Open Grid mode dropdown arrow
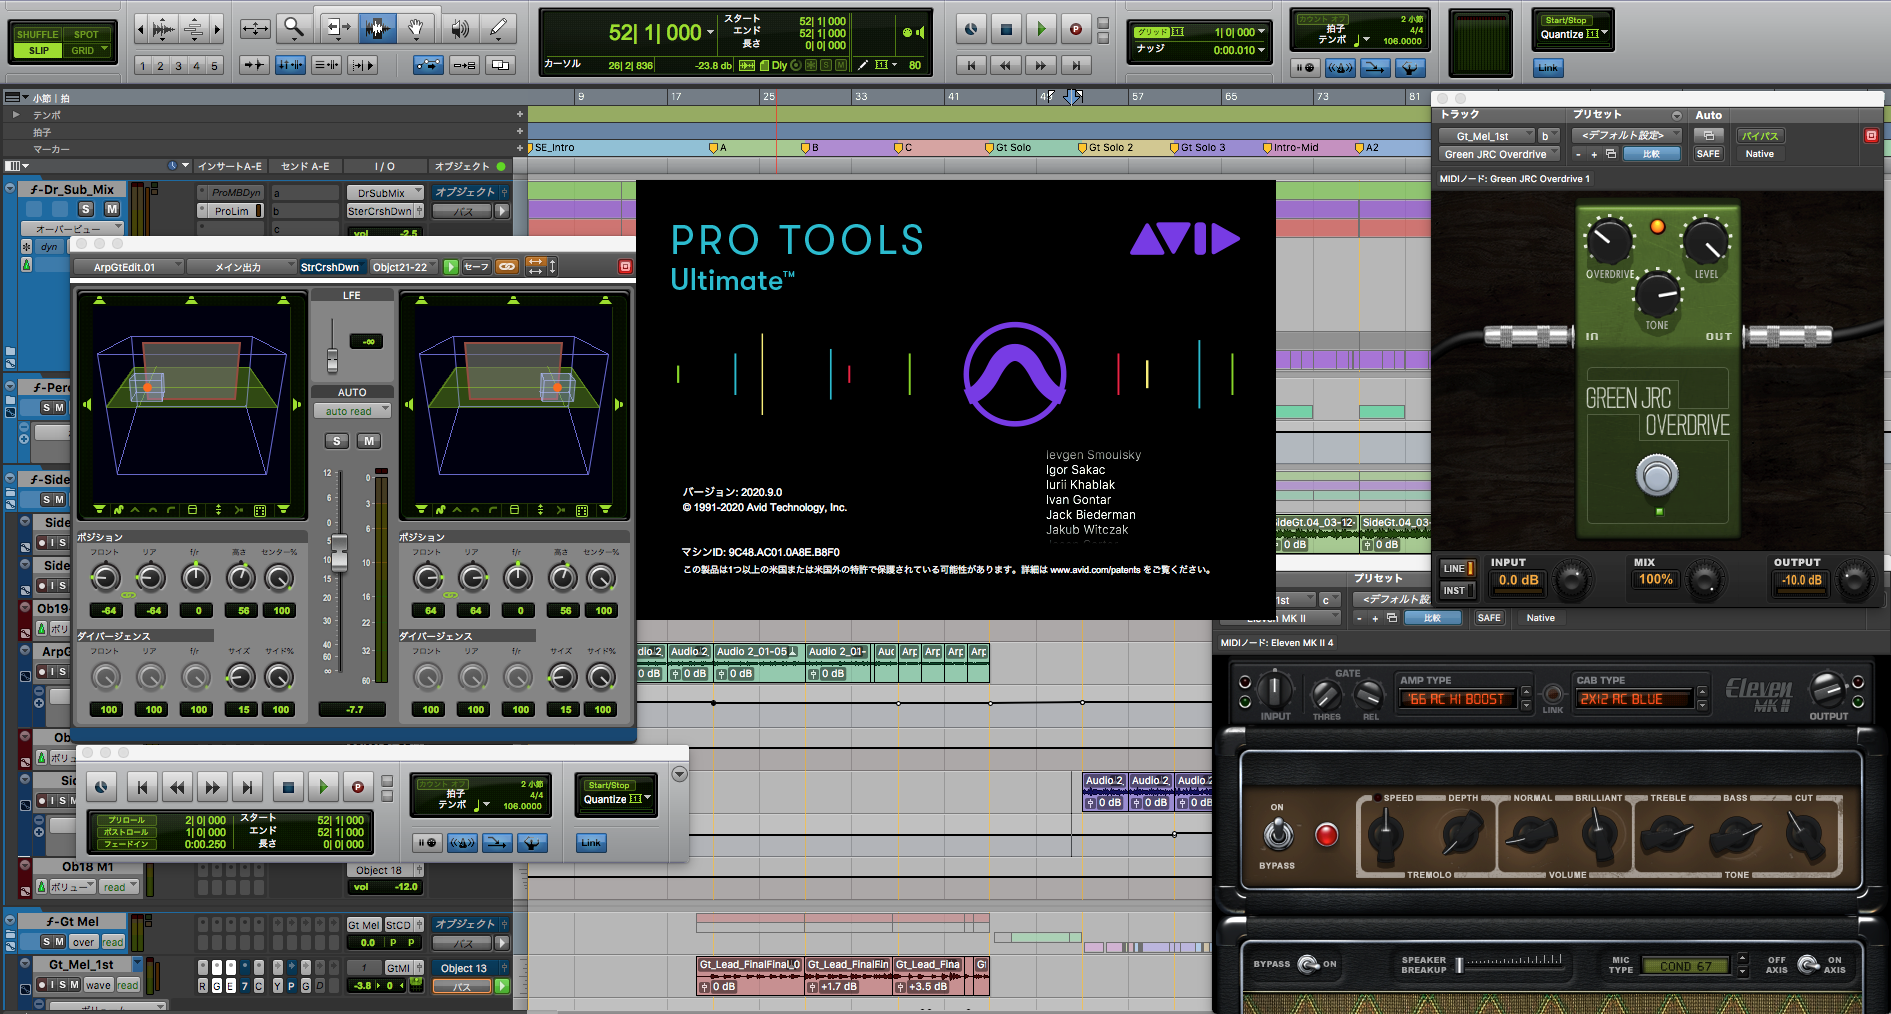Viewport: 1891px width, 1014px height. click(x=103, y=50)
